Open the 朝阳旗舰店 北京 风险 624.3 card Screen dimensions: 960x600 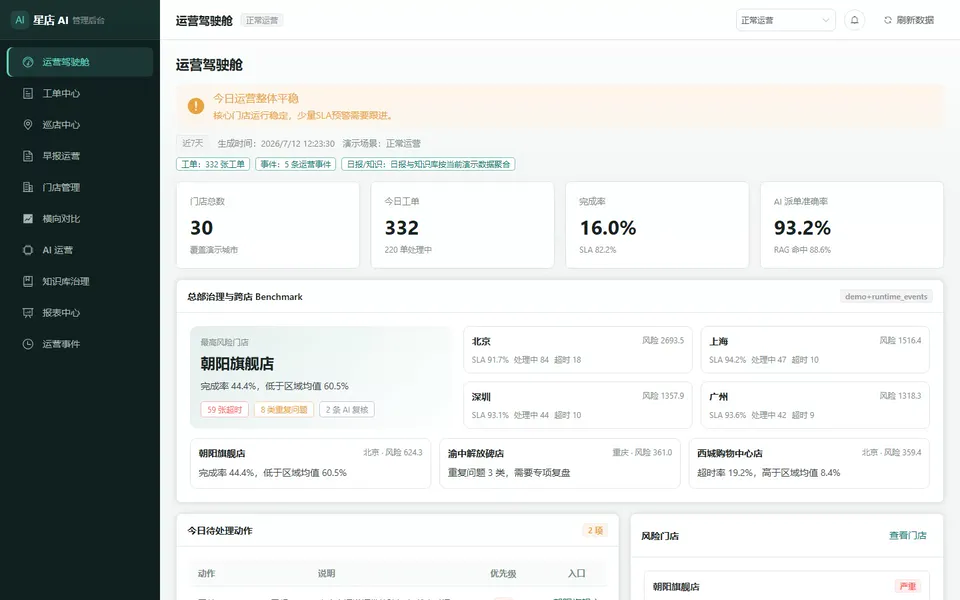pyautogui.click(x=310, y=463)
